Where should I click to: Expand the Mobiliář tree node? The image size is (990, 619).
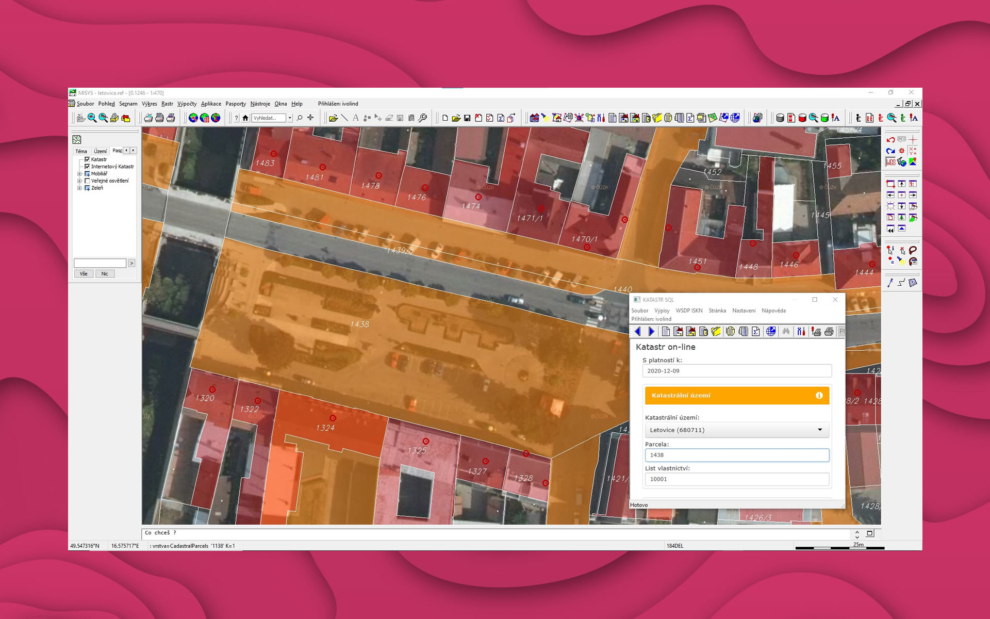coord(80,173)
